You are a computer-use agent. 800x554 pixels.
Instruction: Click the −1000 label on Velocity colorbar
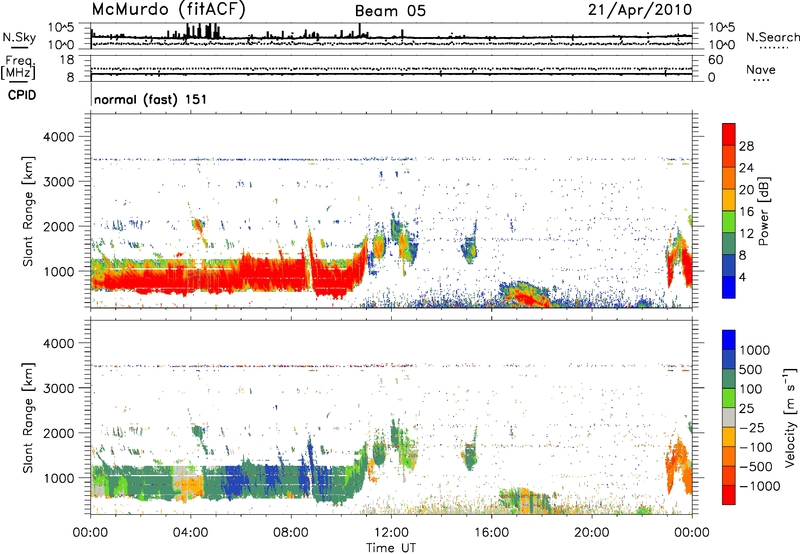[x=760, y=486]
